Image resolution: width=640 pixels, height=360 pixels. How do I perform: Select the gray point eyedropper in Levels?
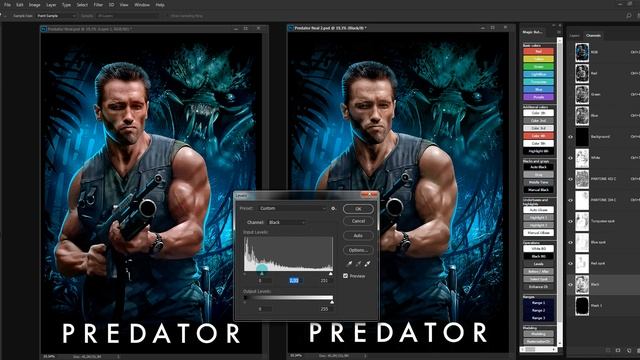(358, 264)
